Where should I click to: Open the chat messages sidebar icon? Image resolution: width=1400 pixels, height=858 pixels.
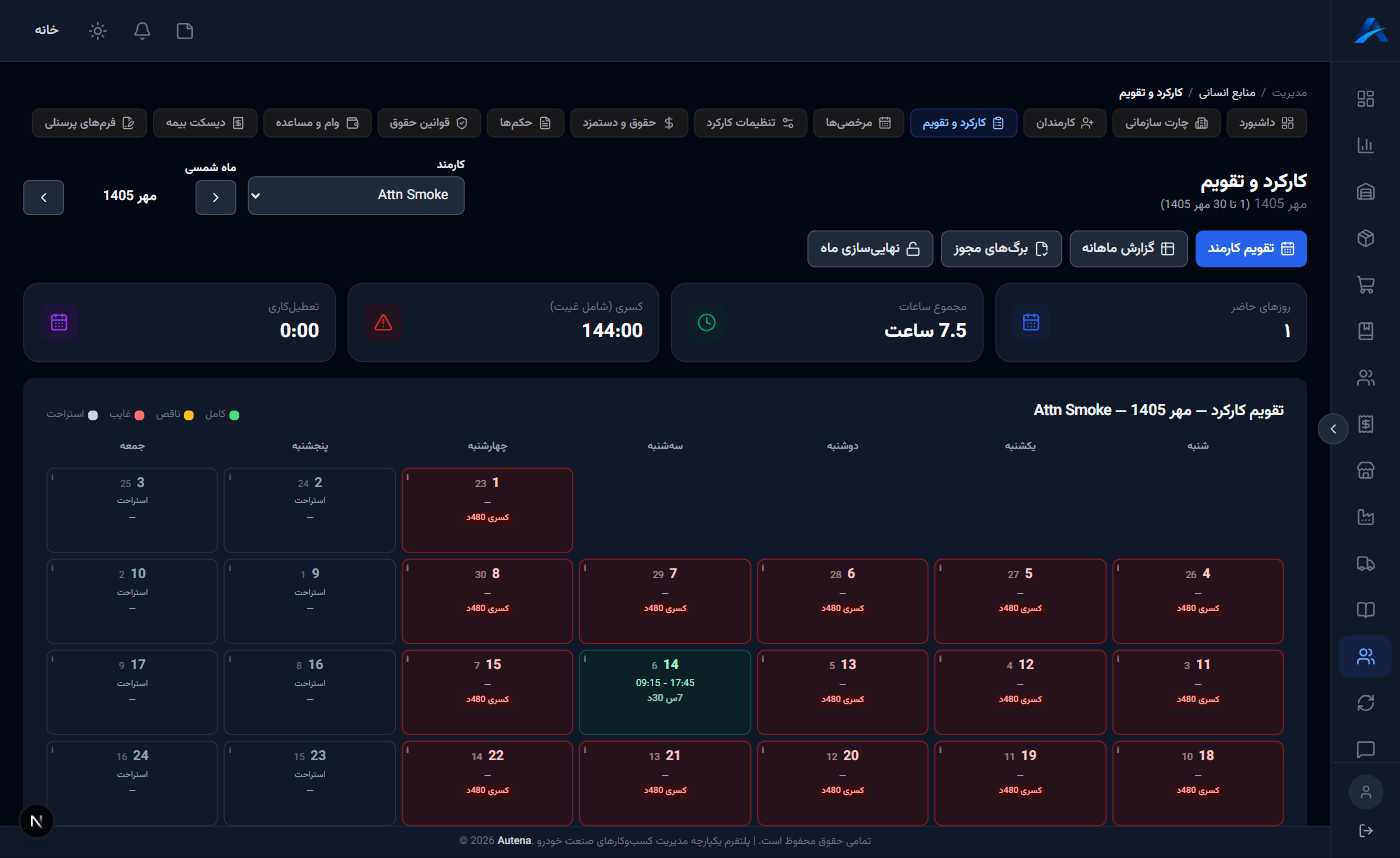(x=1365, y=749)
